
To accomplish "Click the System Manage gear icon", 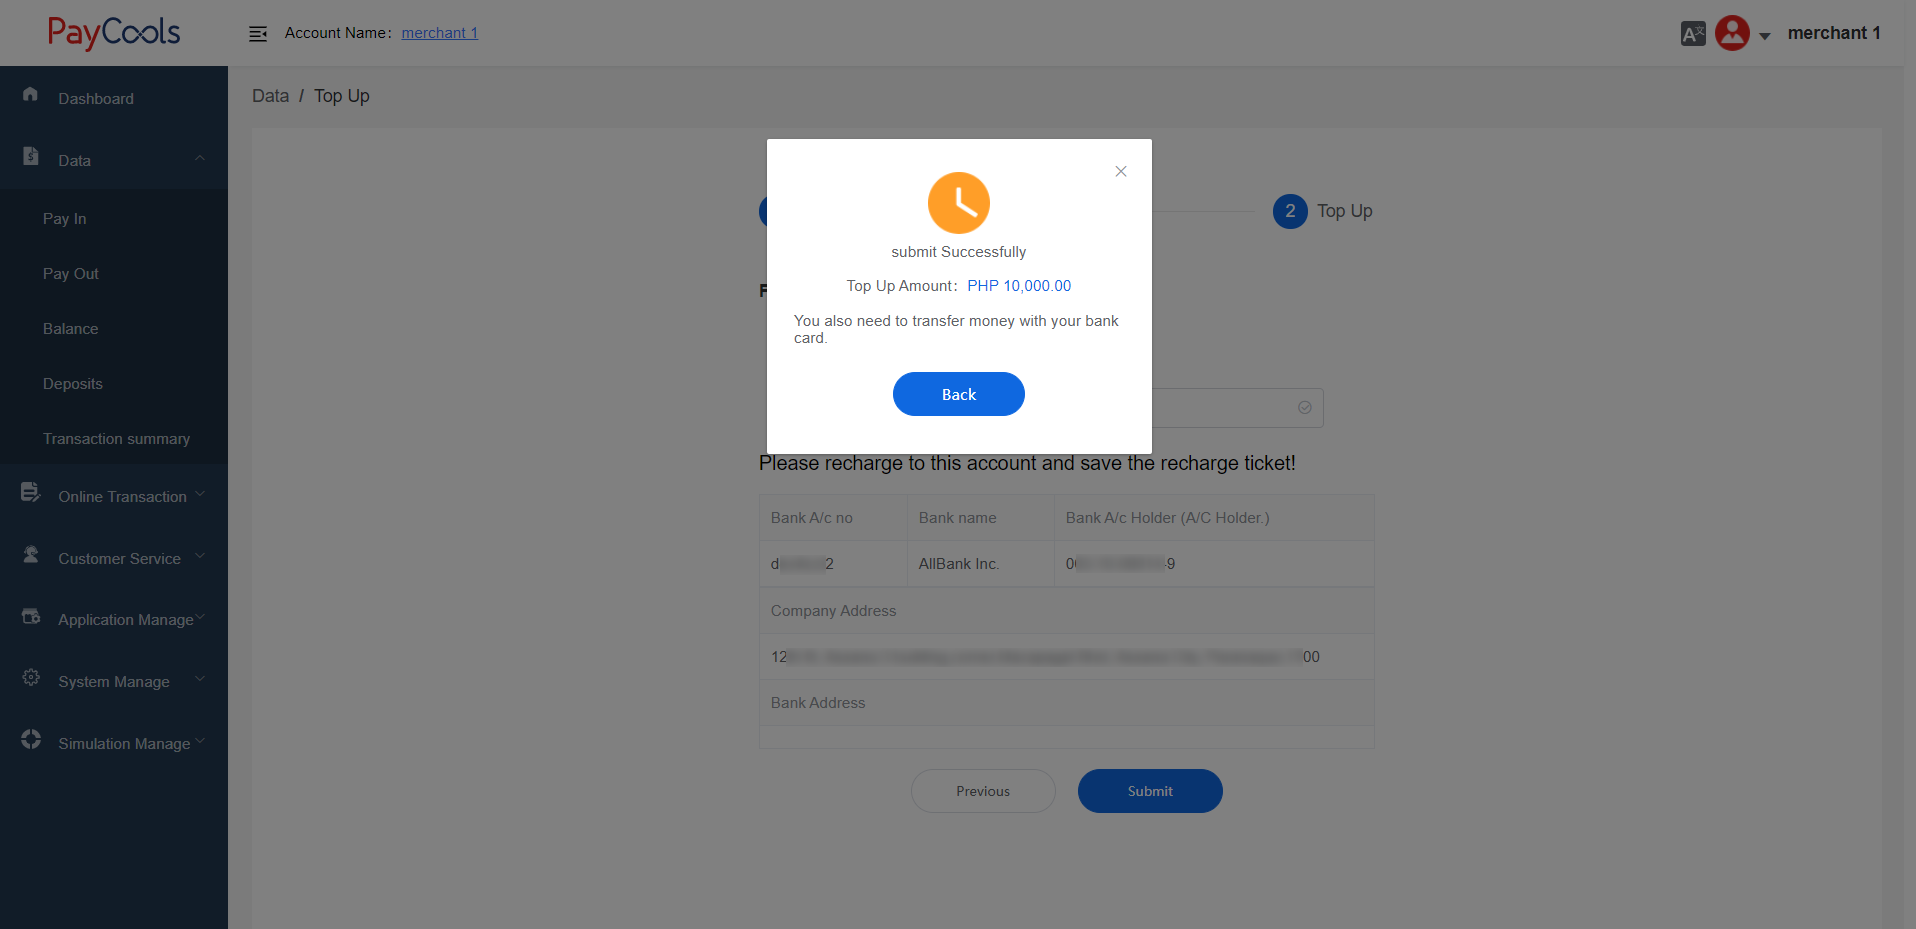I will point(30,678).
